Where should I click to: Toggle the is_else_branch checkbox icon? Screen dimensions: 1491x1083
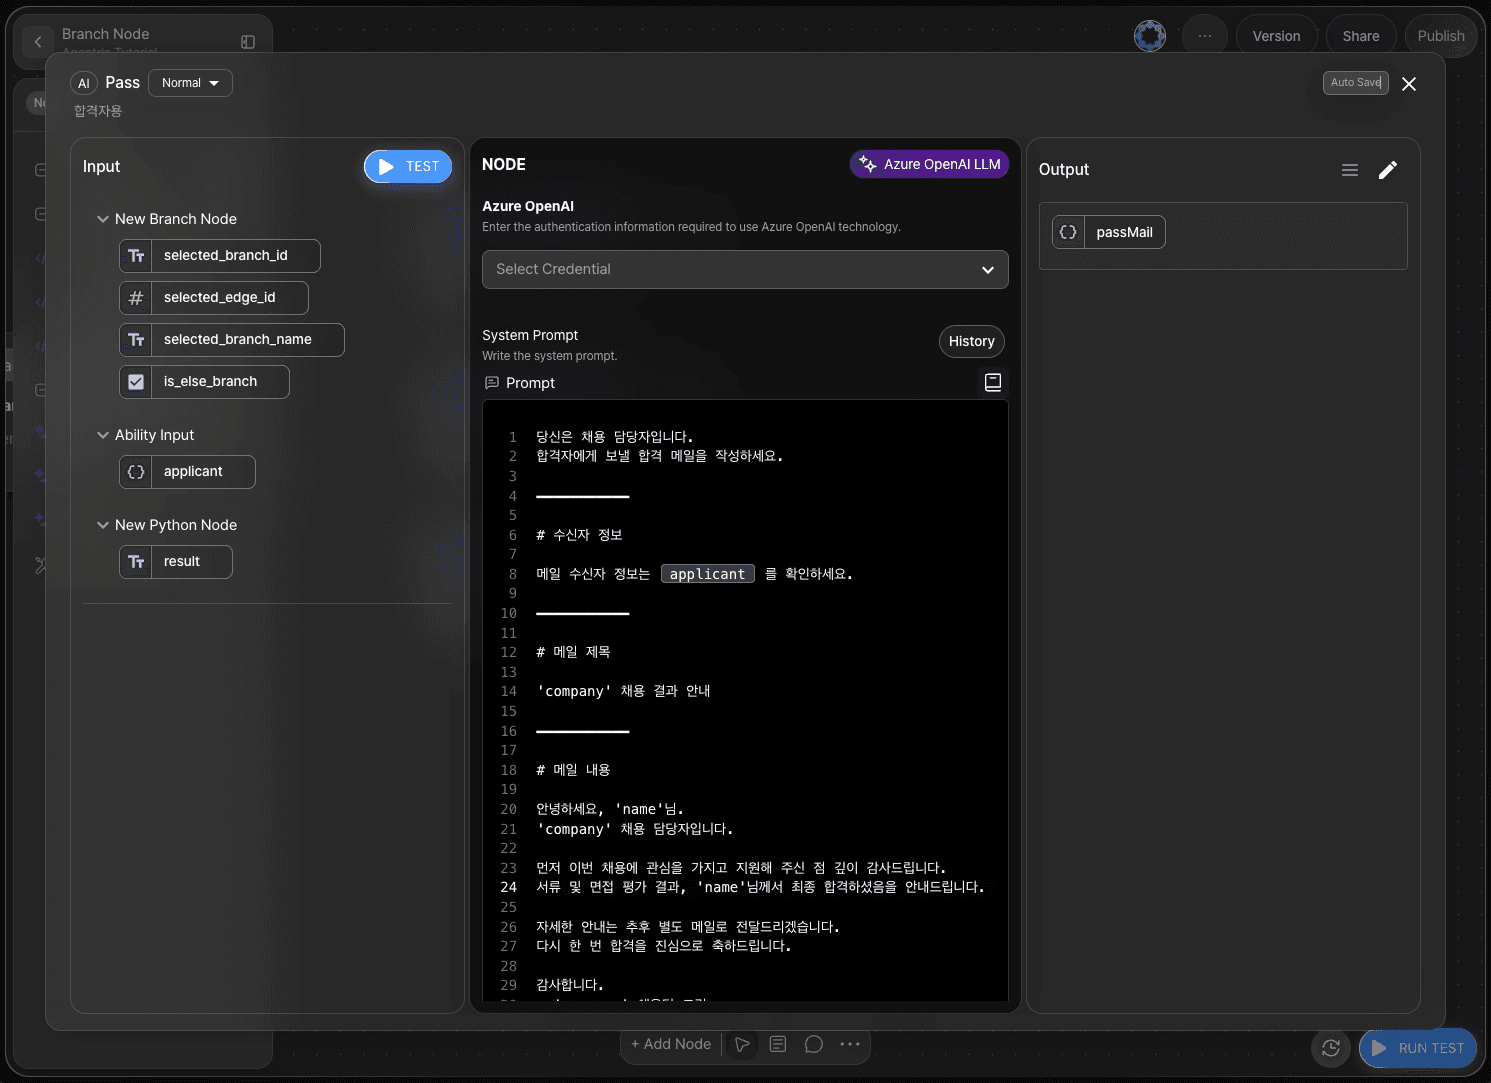136,382
